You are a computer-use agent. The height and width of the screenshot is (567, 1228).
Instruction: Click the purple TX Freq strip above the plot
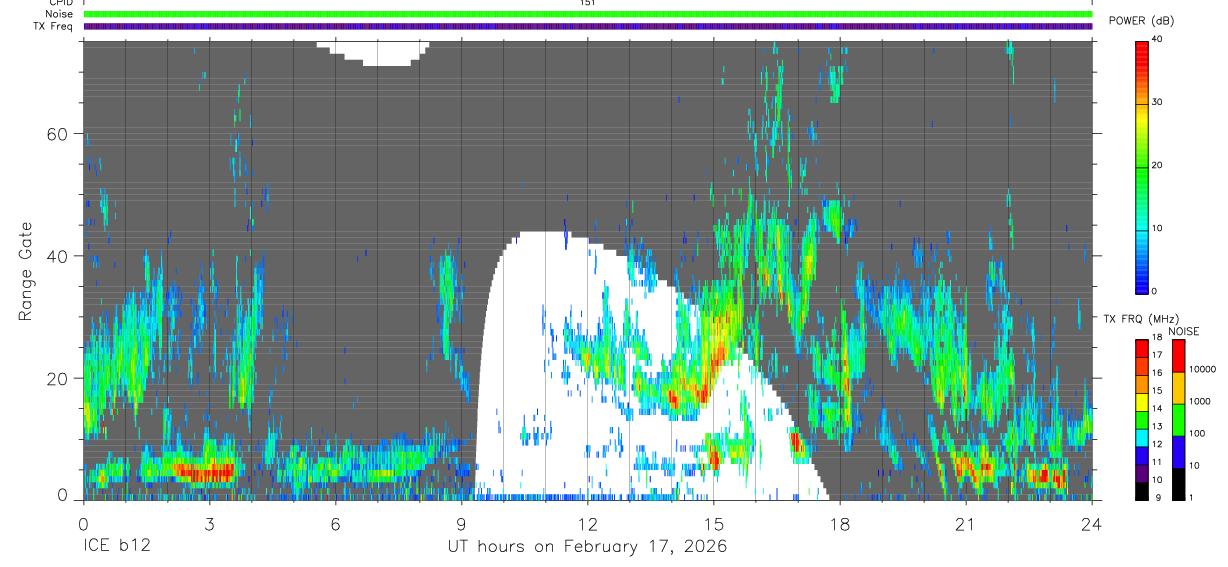tap(588, 26)
